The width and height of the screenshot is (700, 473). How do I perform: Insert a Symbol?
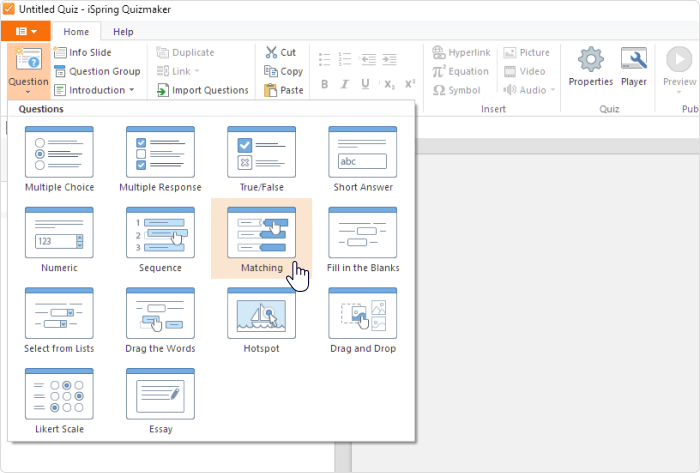(457, 90)
